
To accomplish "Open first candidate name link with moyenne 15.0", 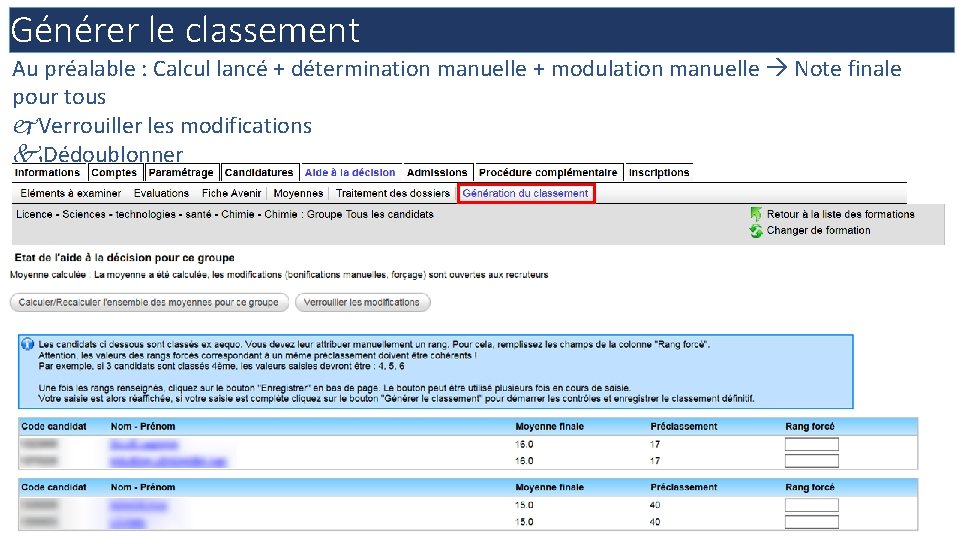I will (x=139, y=505).
